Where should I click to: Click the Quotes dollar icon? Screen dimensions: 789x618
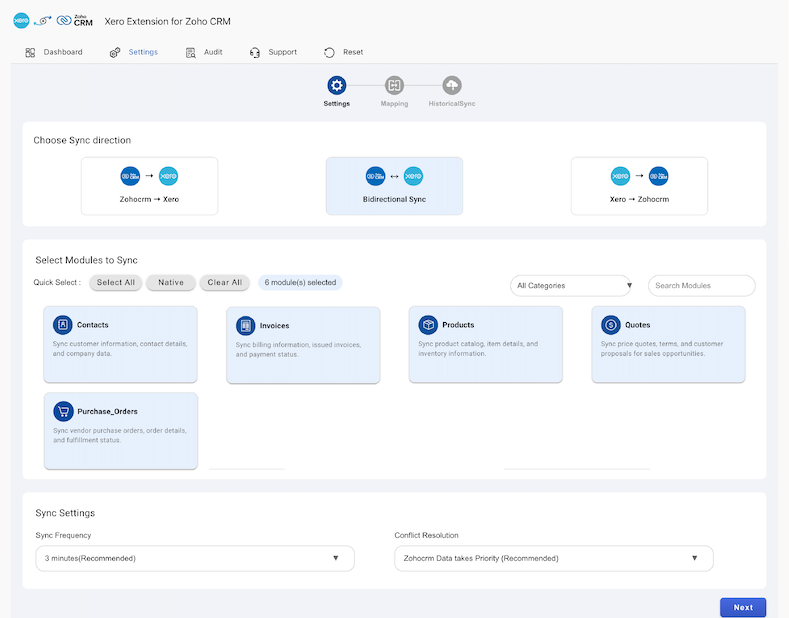tap(611, 325)
